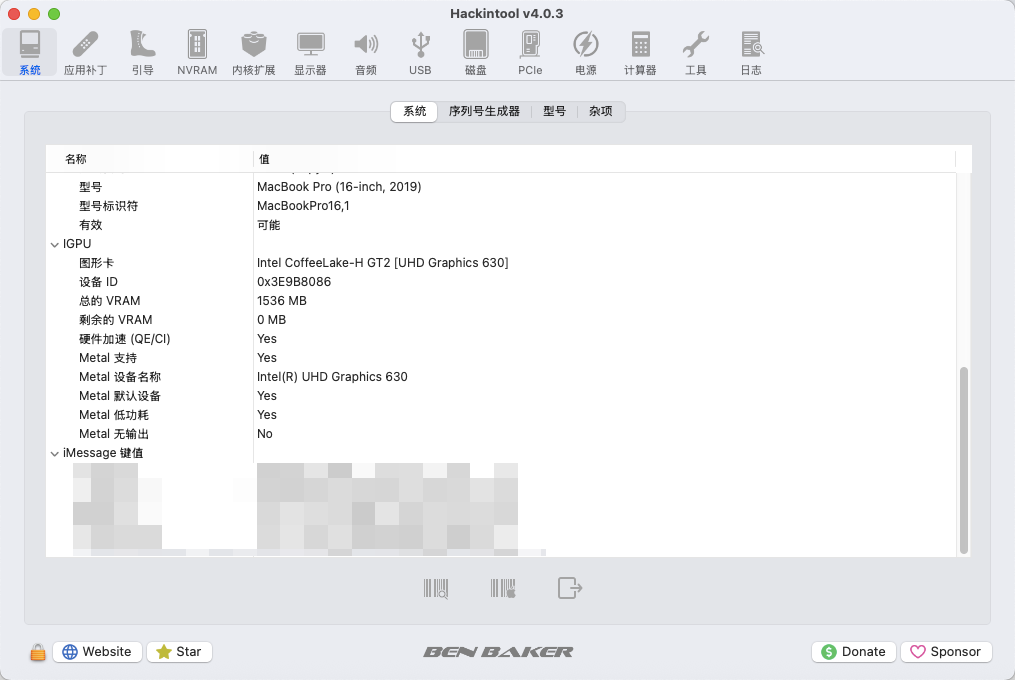1015x680 pixels.
Task: Open the 电源 power section
Action: 586,52
